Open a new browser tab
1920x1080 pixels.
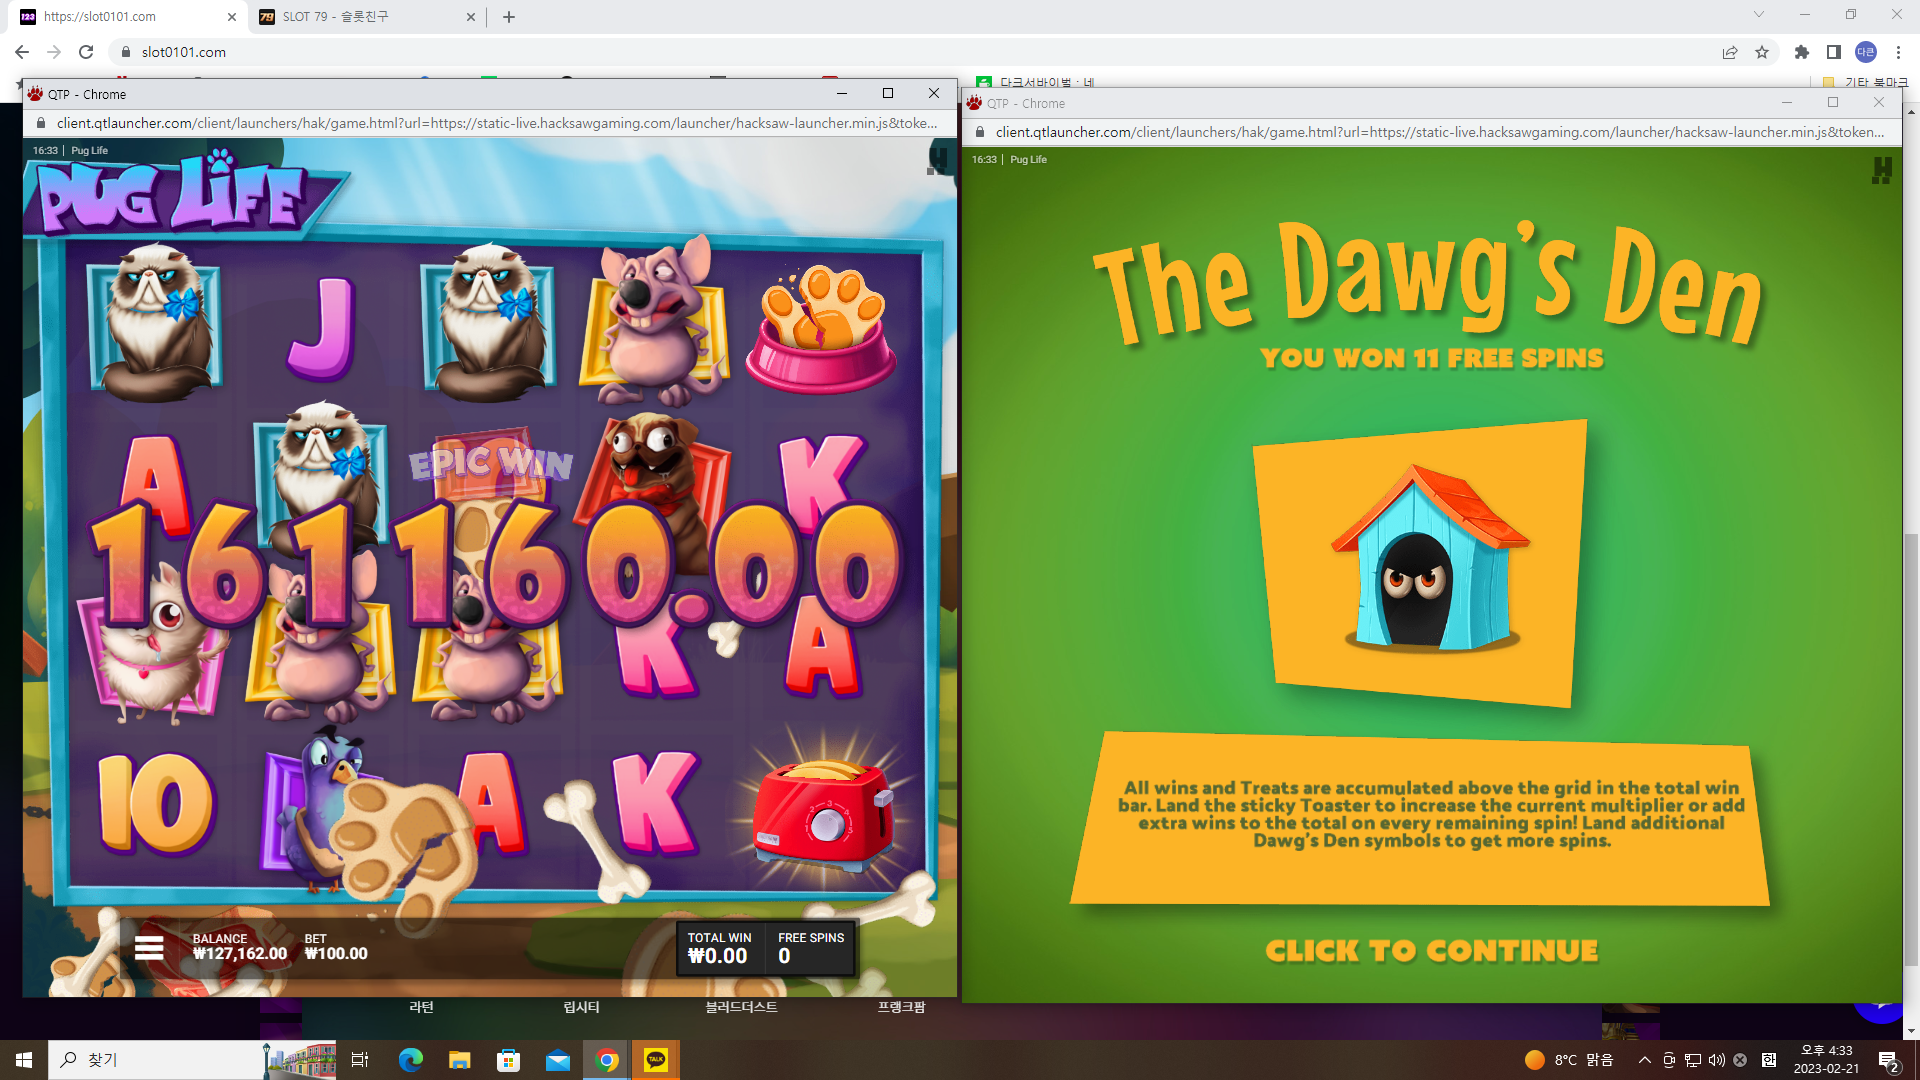tap(509, 17)
